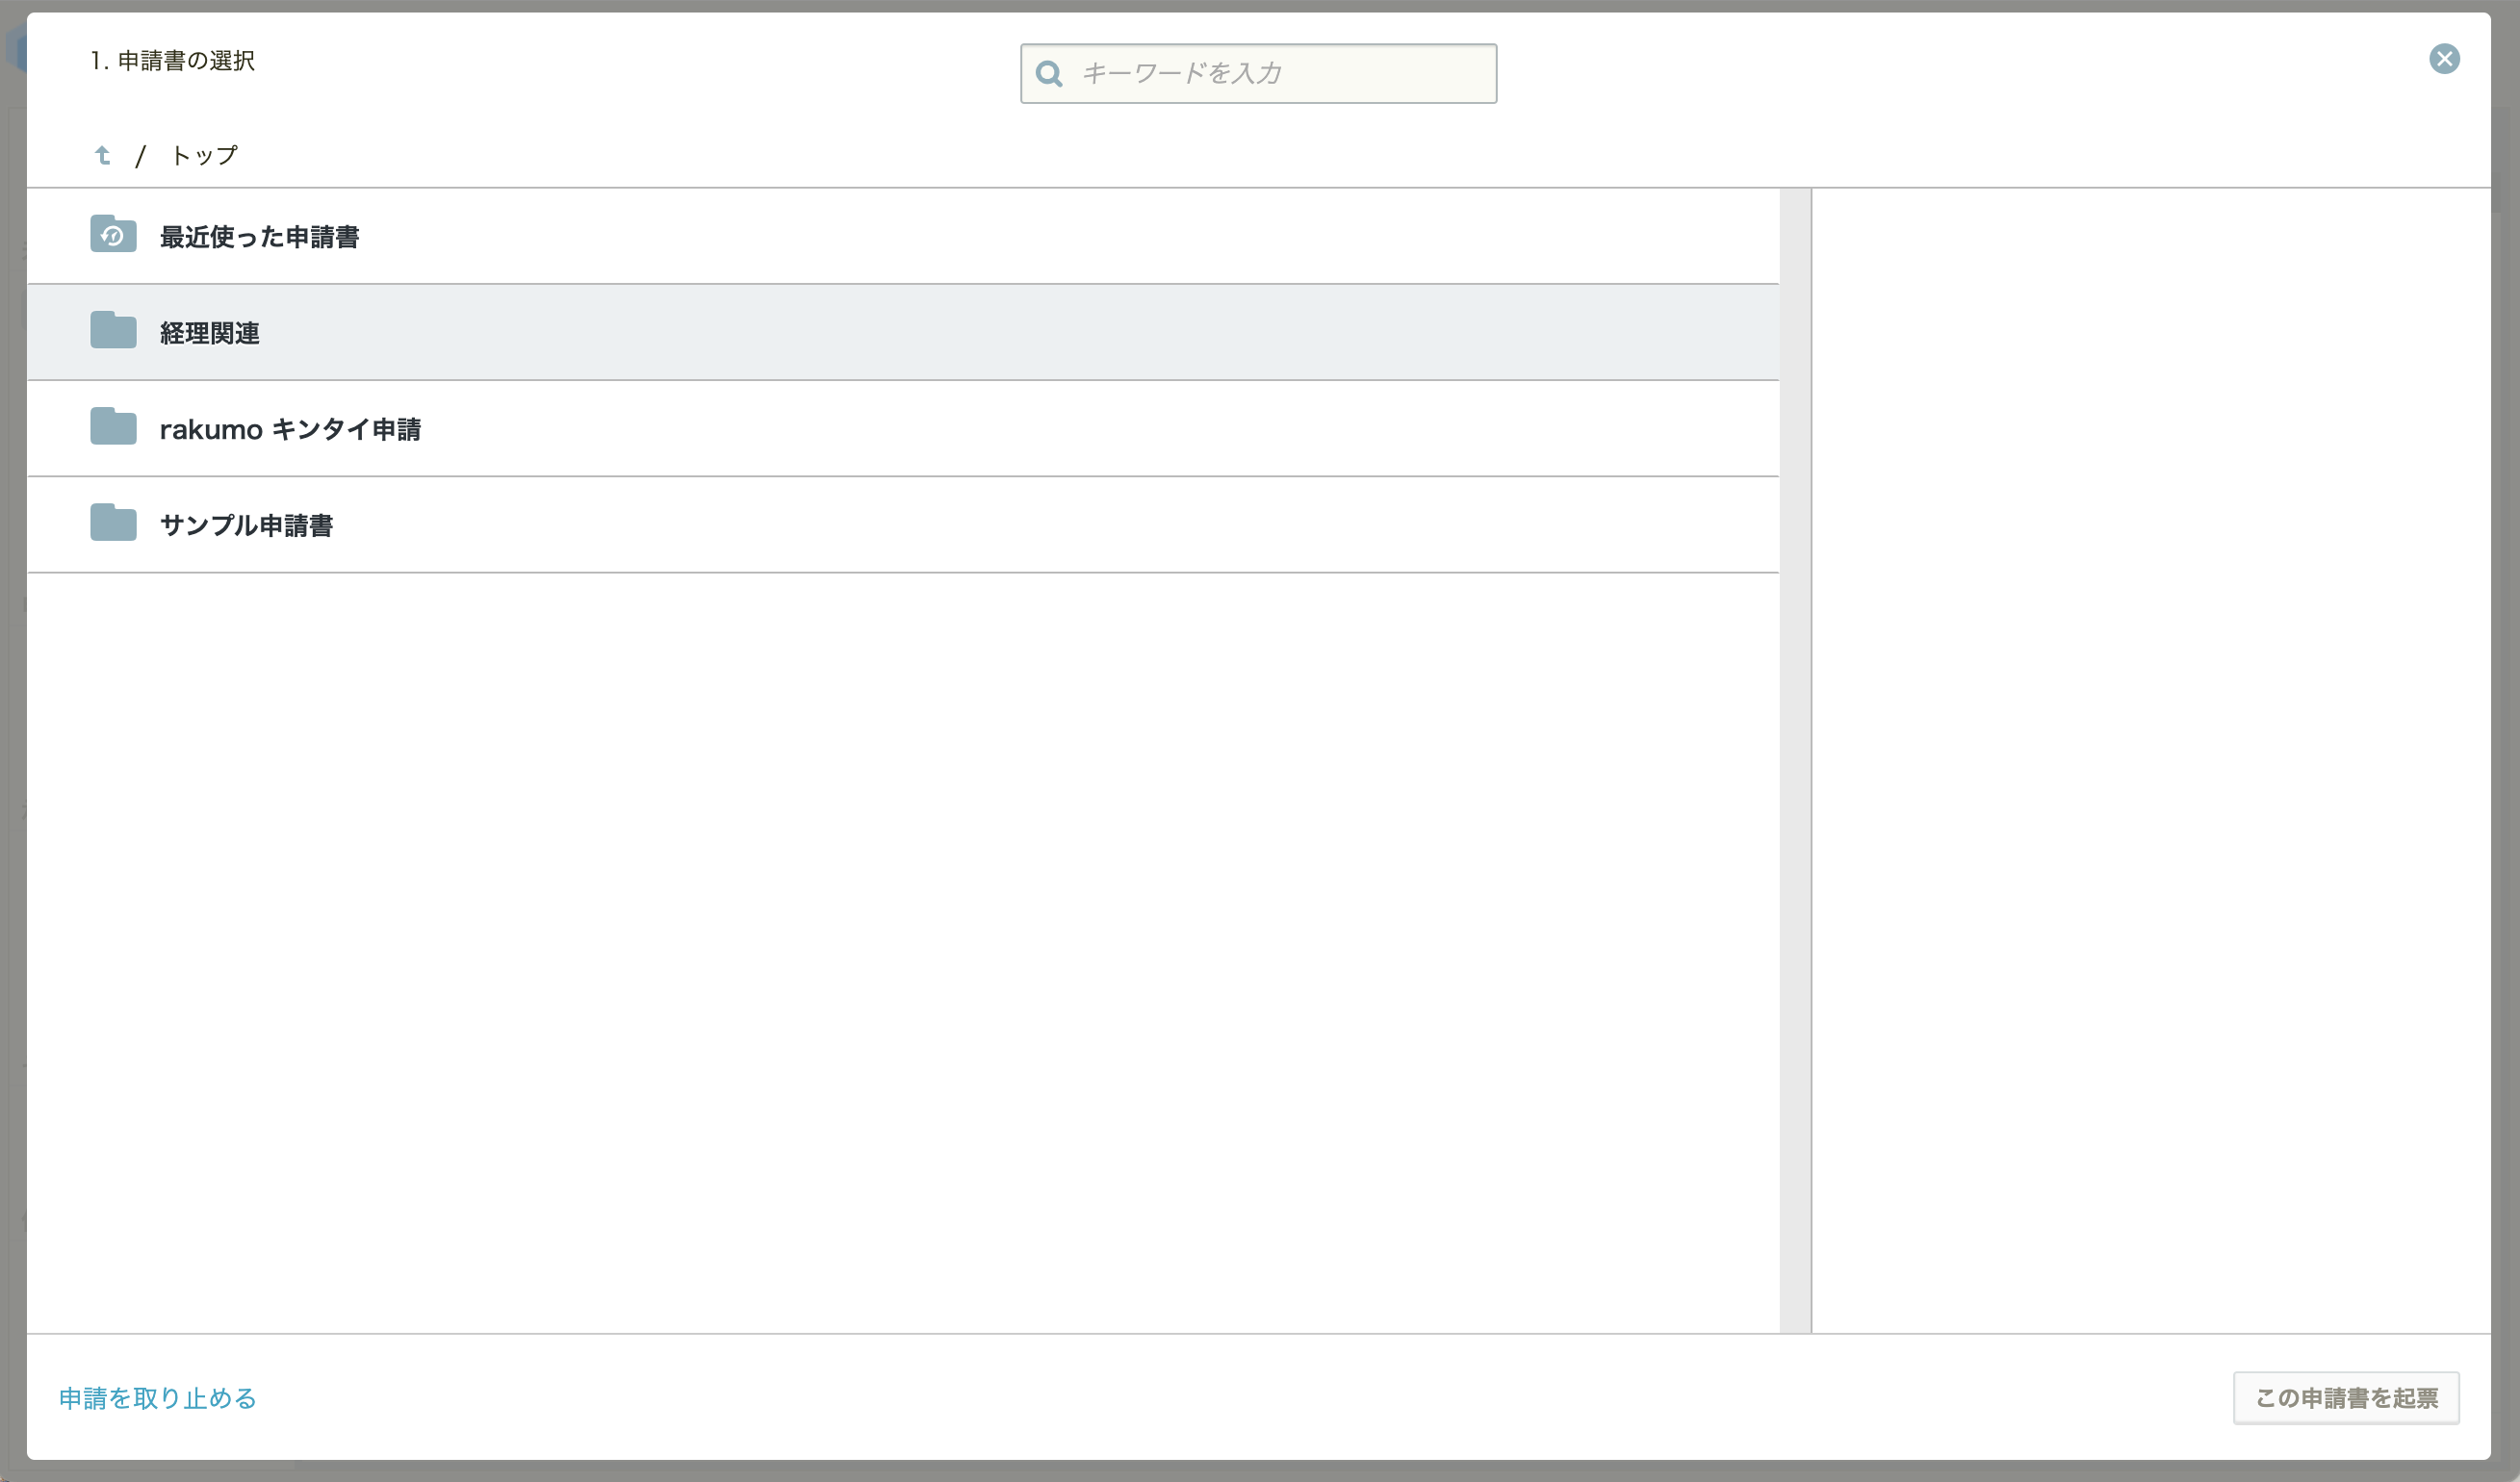Click the 経理関連 folder icon
Screen dimensions: 2520x1482
113,330
